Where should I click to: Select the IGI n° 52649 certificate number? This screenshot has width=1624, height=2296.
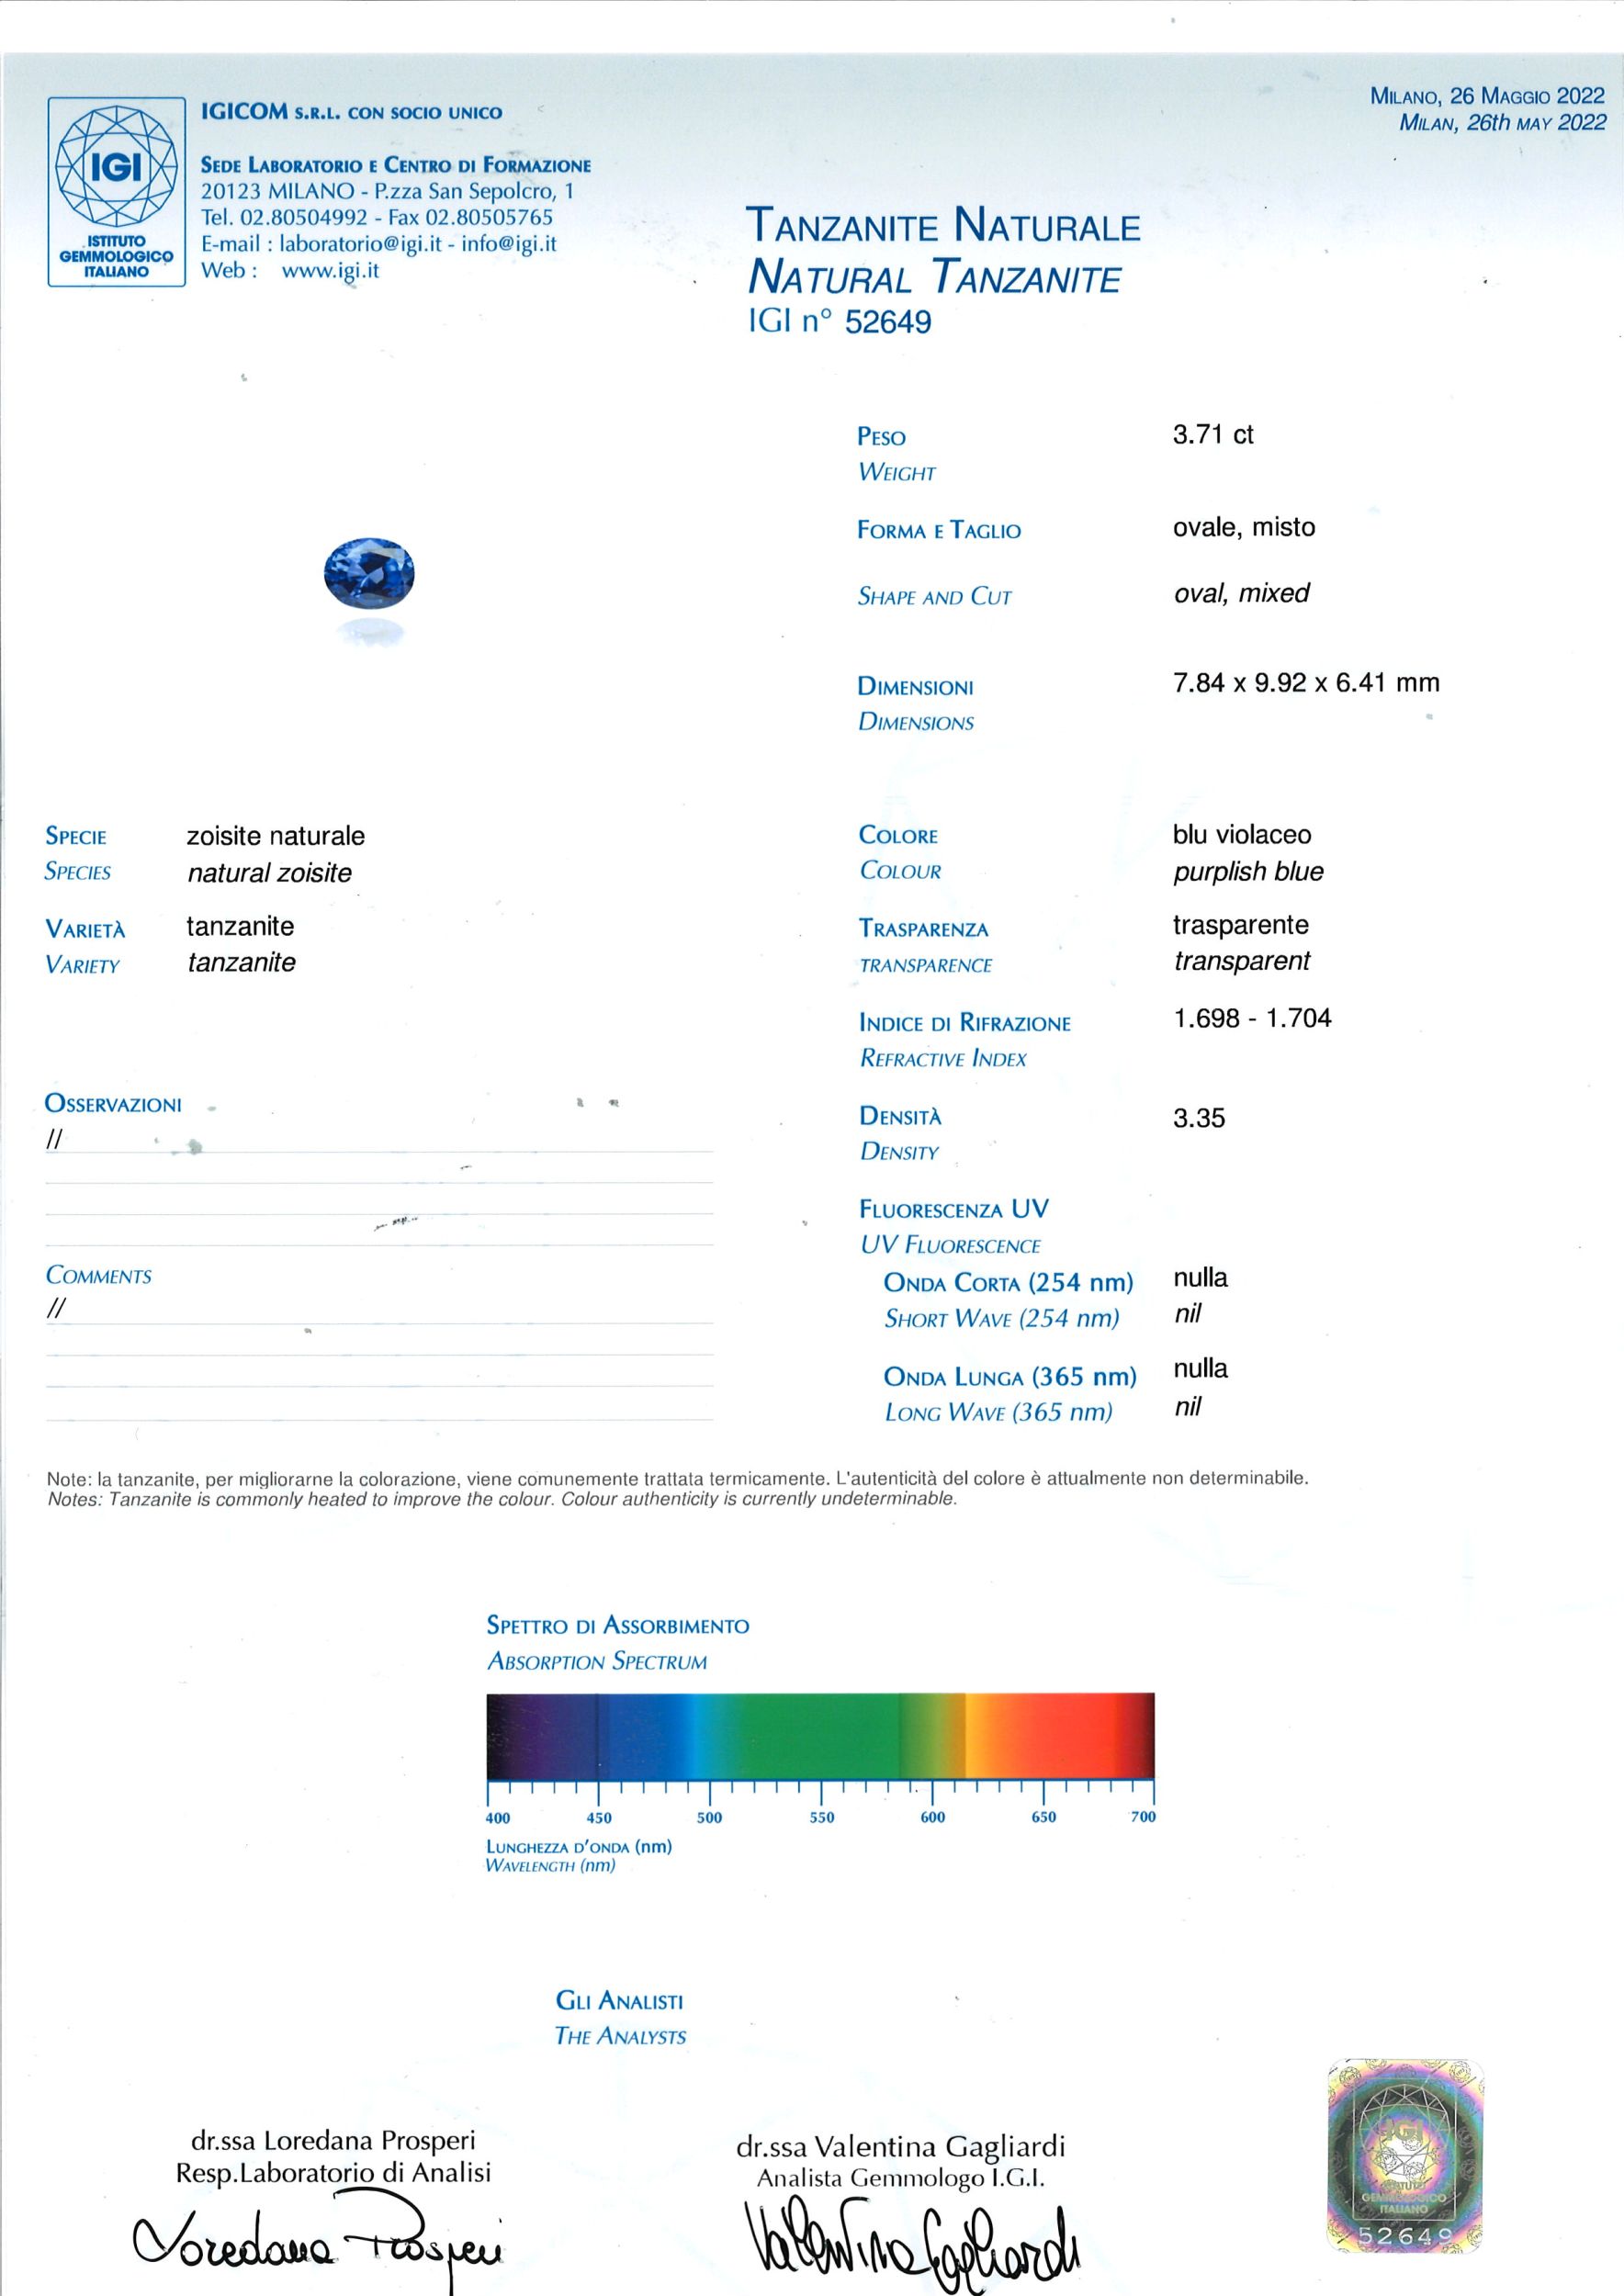840,321
